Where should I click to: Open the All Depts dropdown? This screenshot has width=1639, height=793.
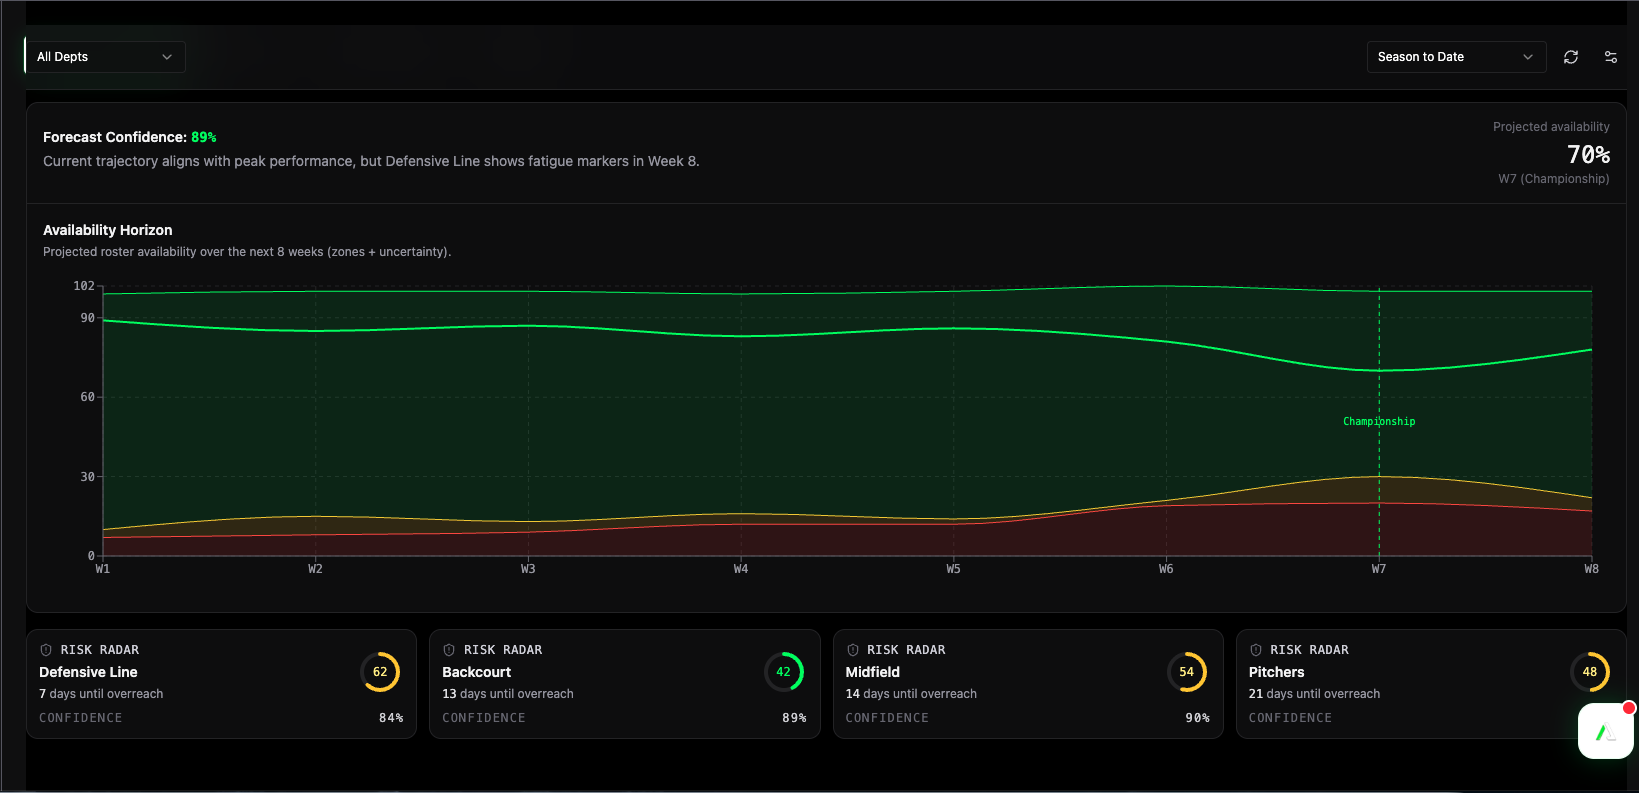(105, 57)
